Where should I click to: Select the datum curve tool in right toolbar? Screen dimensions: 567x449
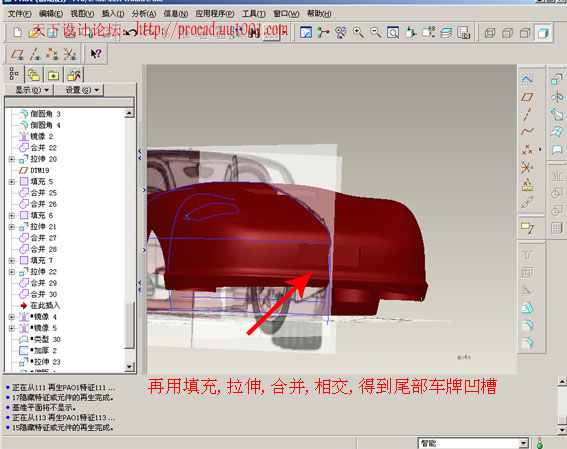click(x=527, y=131)
